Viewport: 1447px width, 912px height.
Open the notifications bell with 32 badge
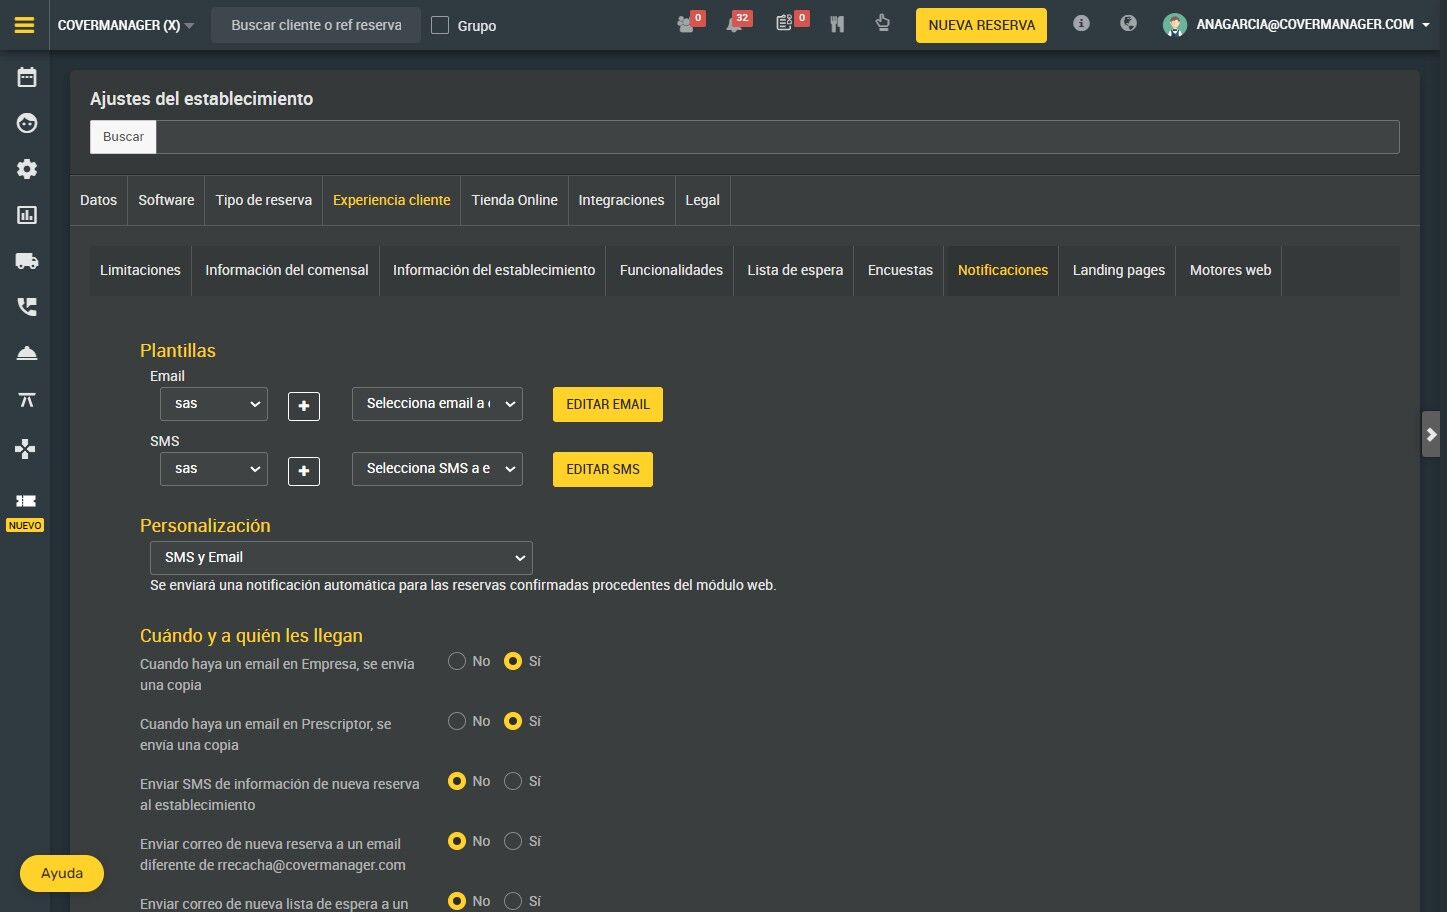[x=735, y=24]
